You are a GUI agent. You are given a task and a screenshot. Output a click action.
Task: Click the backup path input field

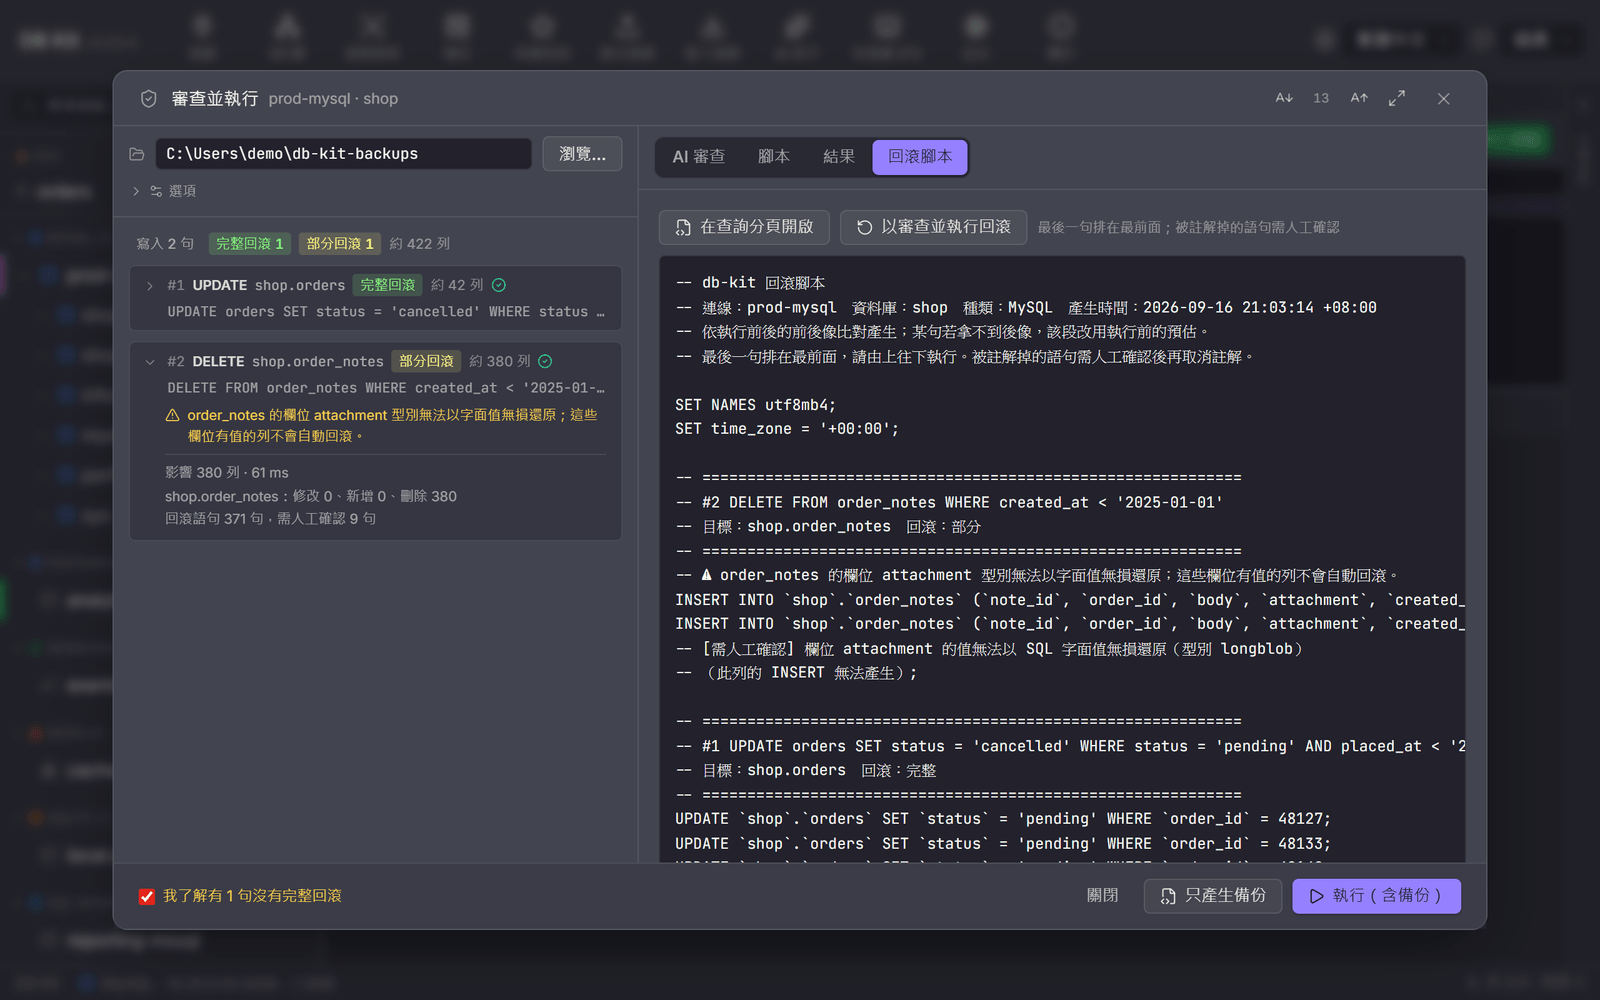coord(344,154)
